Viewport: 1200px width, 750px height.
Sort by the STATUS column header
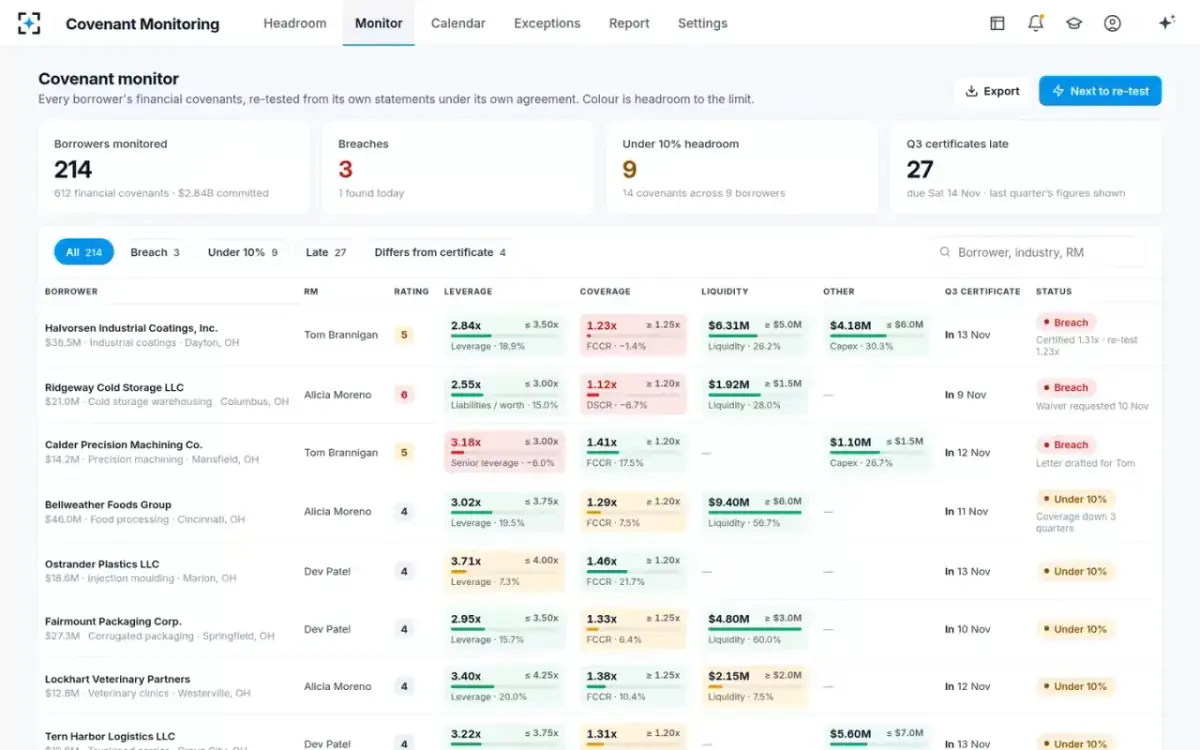pyautogui.click(x=1054, y=292)
